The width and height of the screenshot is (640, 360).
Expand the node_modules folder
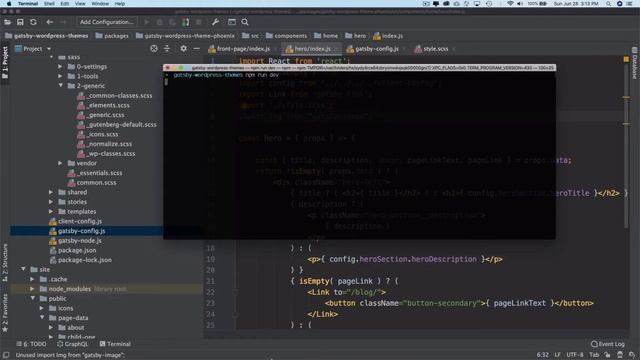point(32,289)
